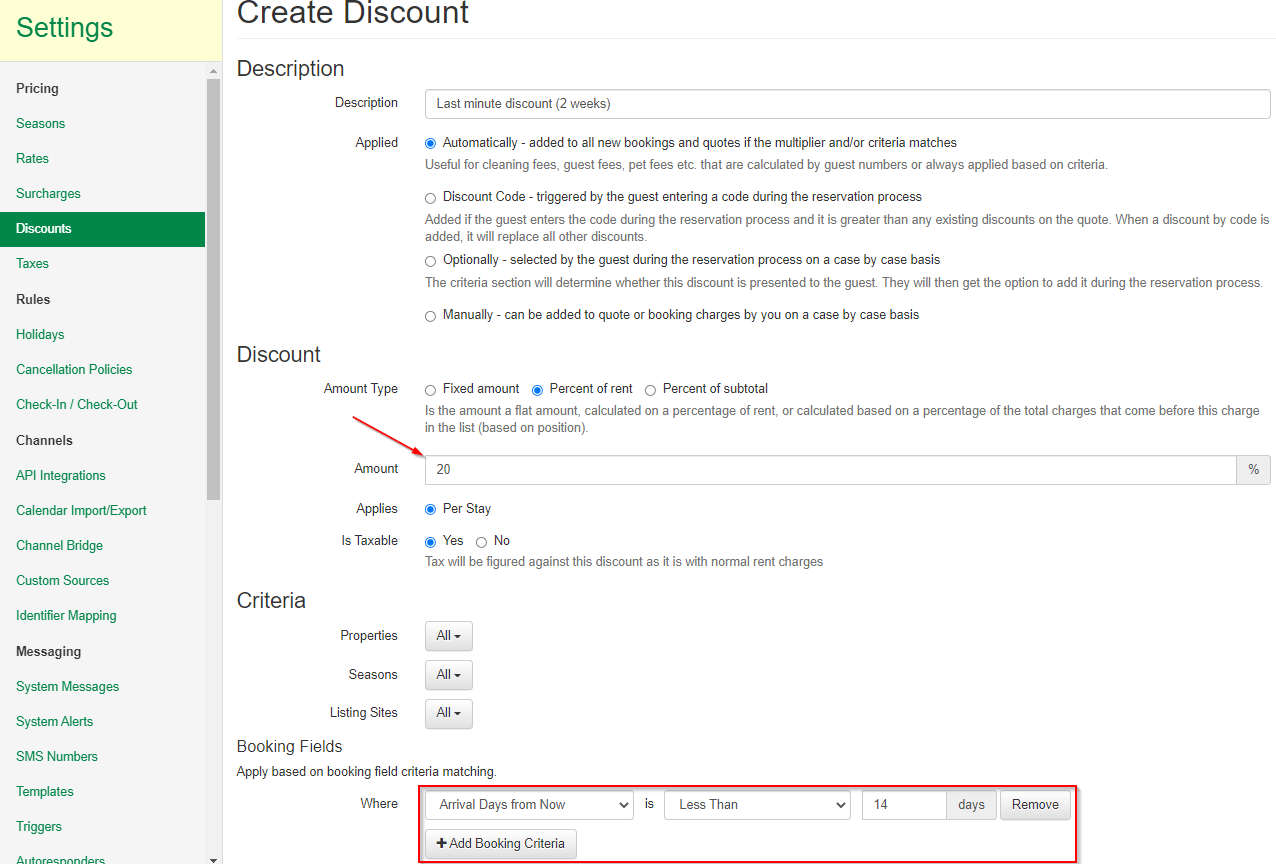The image size is (1276, 864).
Task: Open the Listing Sites All dropdown
Action: point(448,713)
